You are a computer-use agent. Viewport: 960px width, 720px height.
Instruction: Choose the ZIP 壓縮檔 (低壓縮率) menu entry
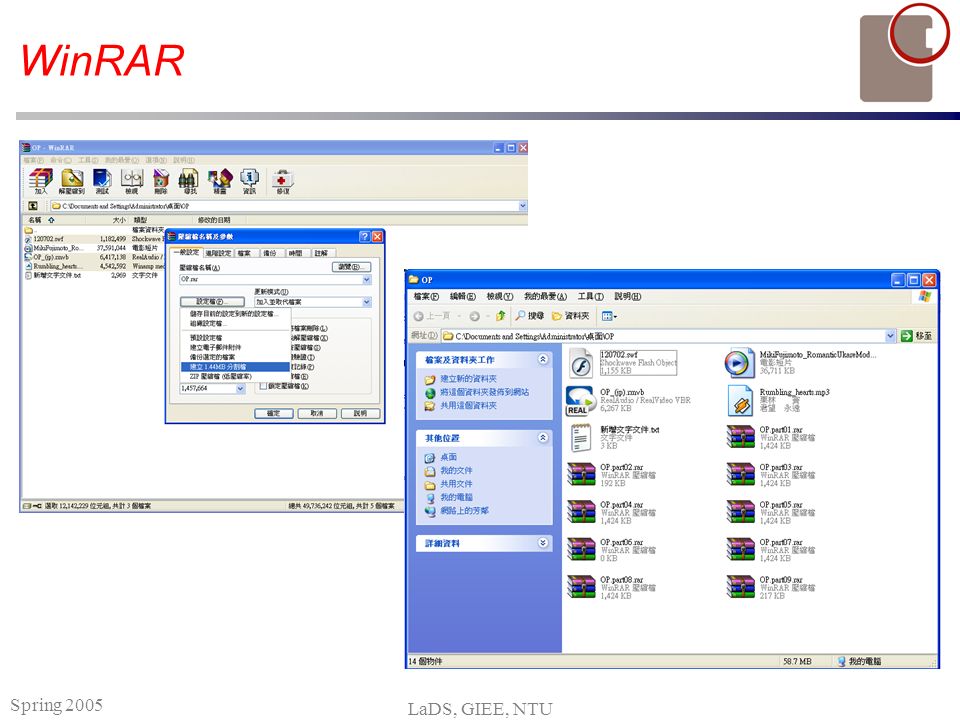(235, 377)
